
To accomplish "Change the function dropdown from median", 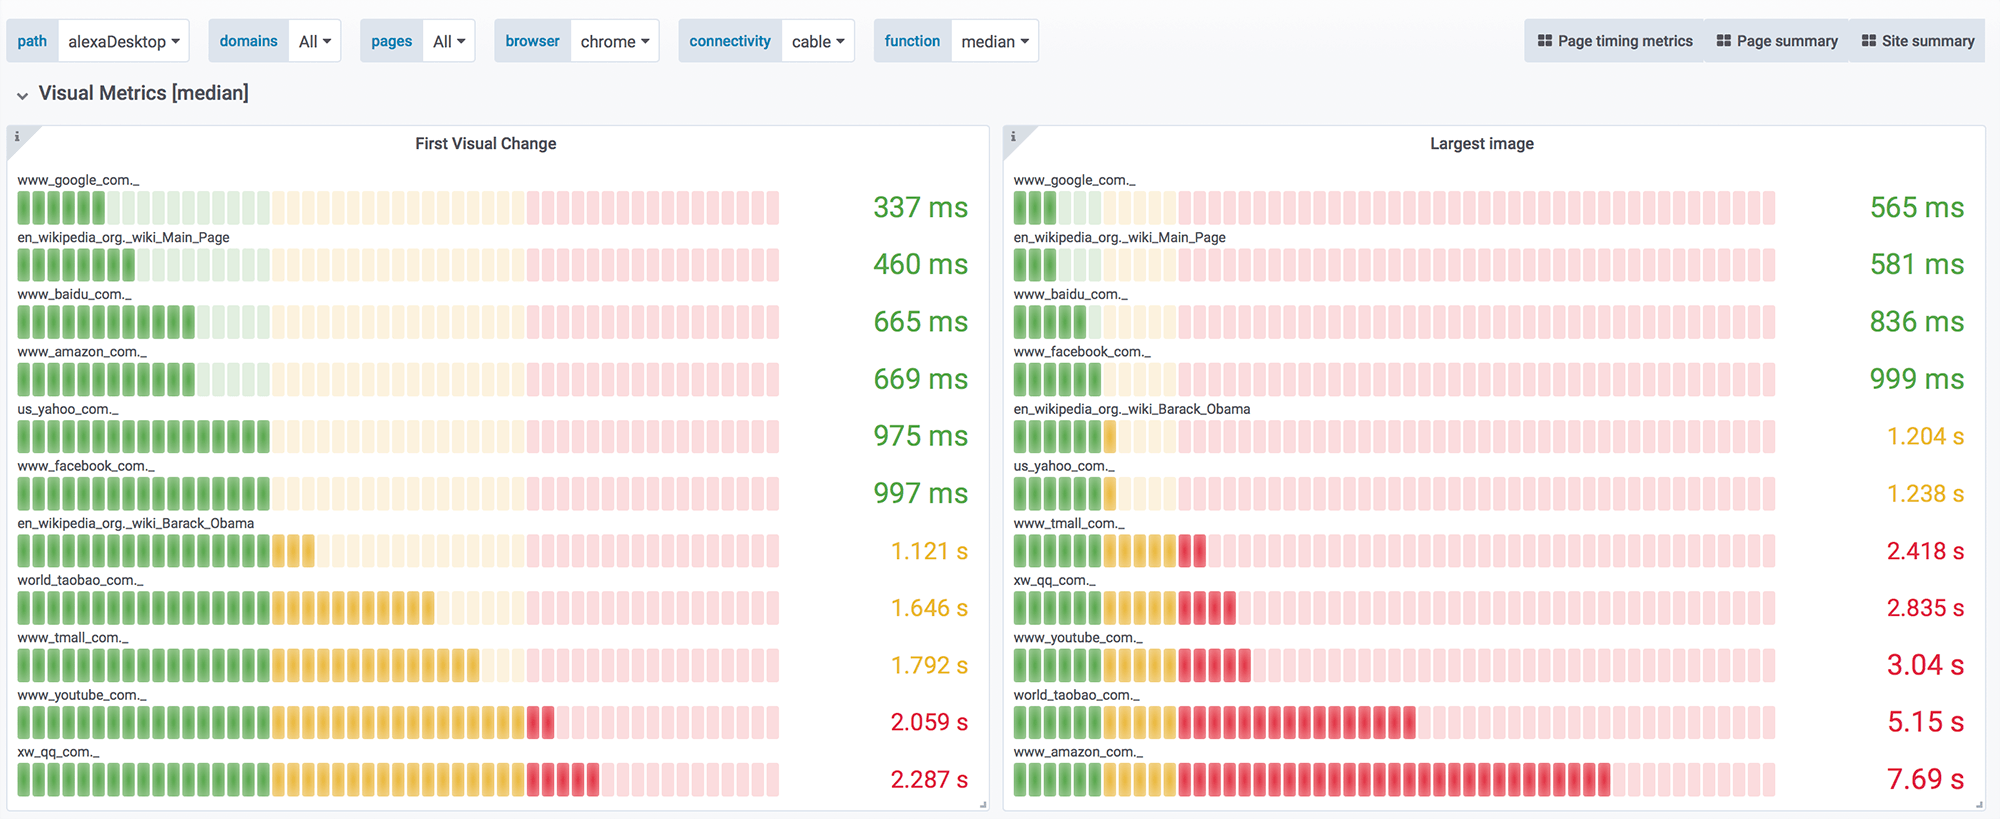I will pyautogui.click(x=994, y=41).
